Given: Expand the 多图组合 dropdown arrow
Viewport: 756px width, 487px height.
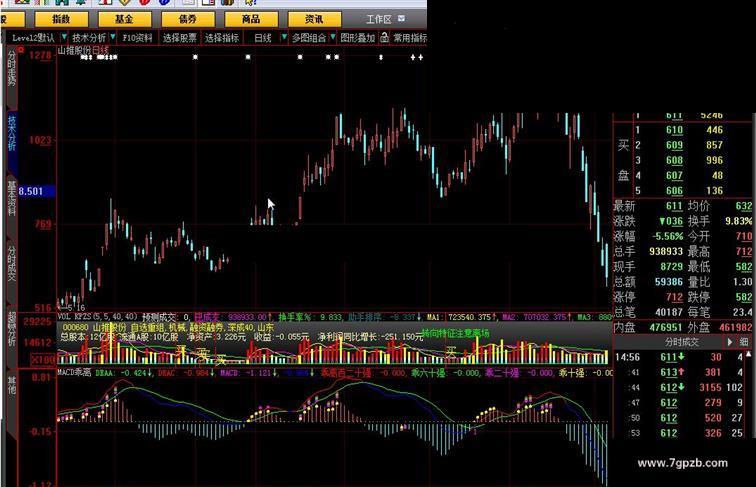Looking at the screenshot, I should pos(333,37).
